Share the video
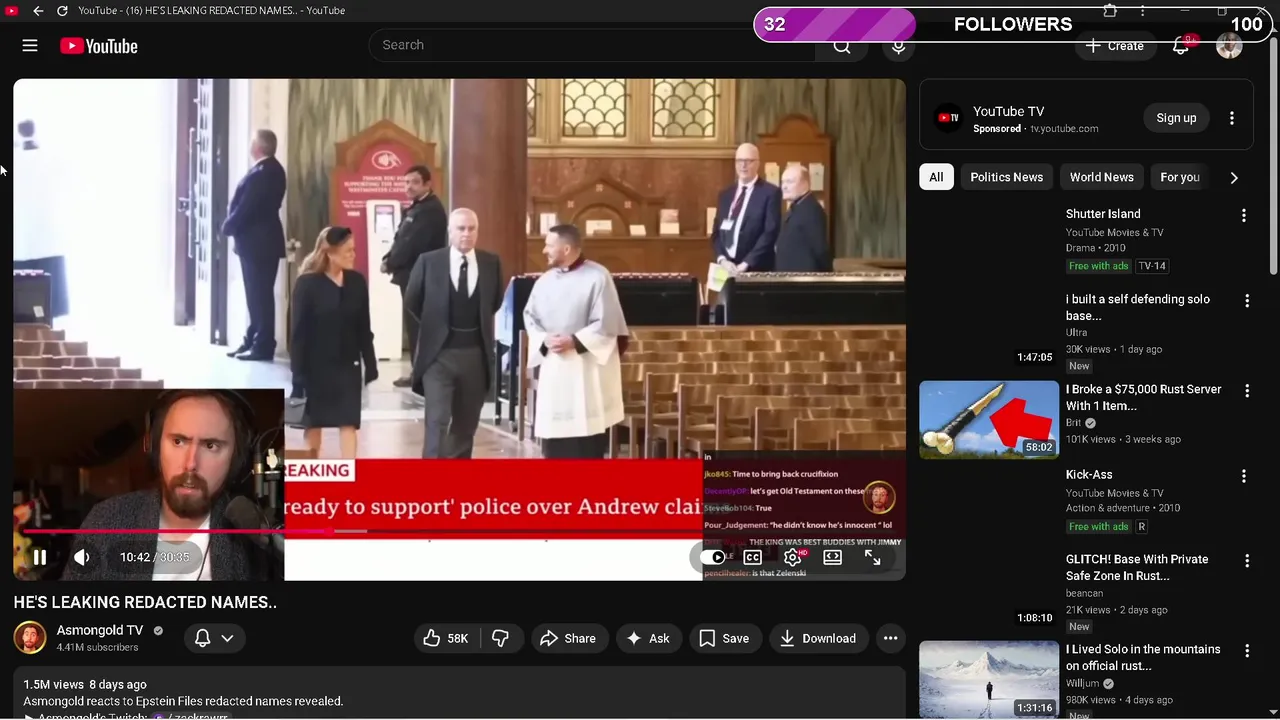1280x720 pixels. (568, 638)
